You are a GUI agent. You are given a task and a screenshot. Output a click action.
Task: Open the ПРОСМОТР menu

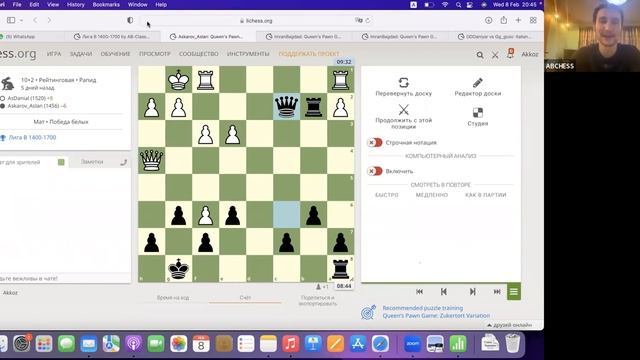(155, 54)
